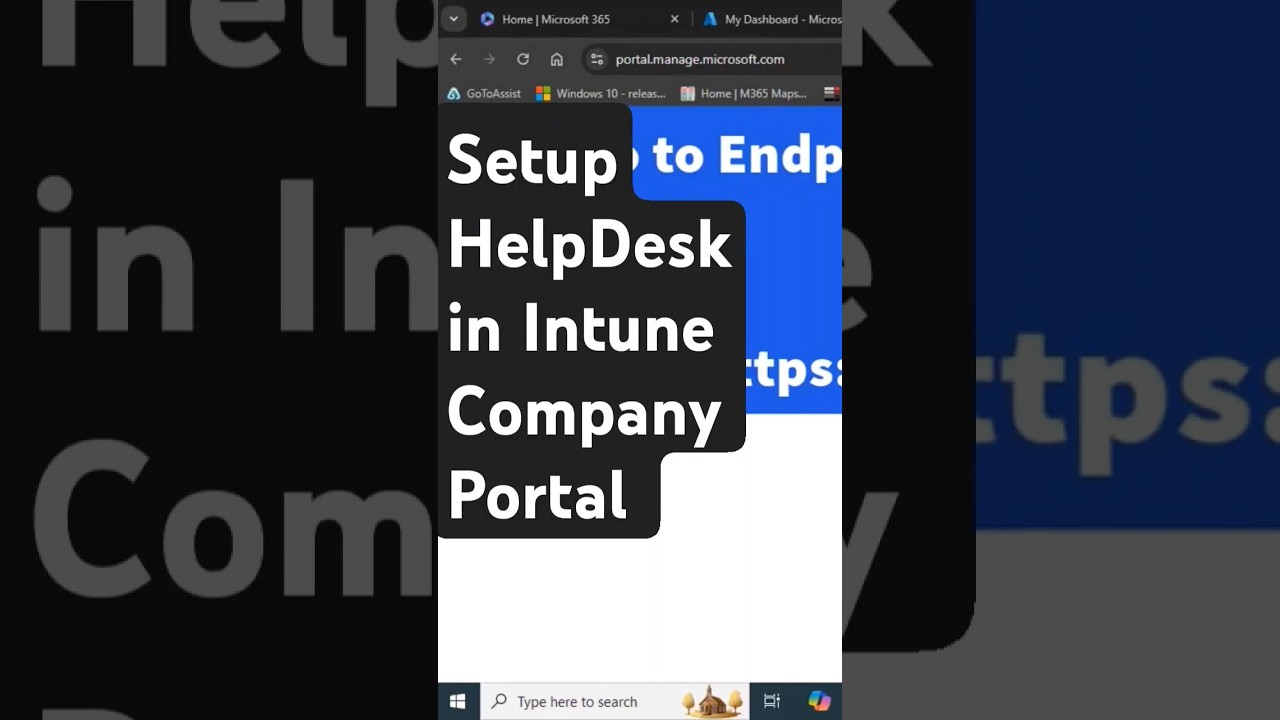
Task: Click the browser forward arrow
Action: [x=489, y=59]
